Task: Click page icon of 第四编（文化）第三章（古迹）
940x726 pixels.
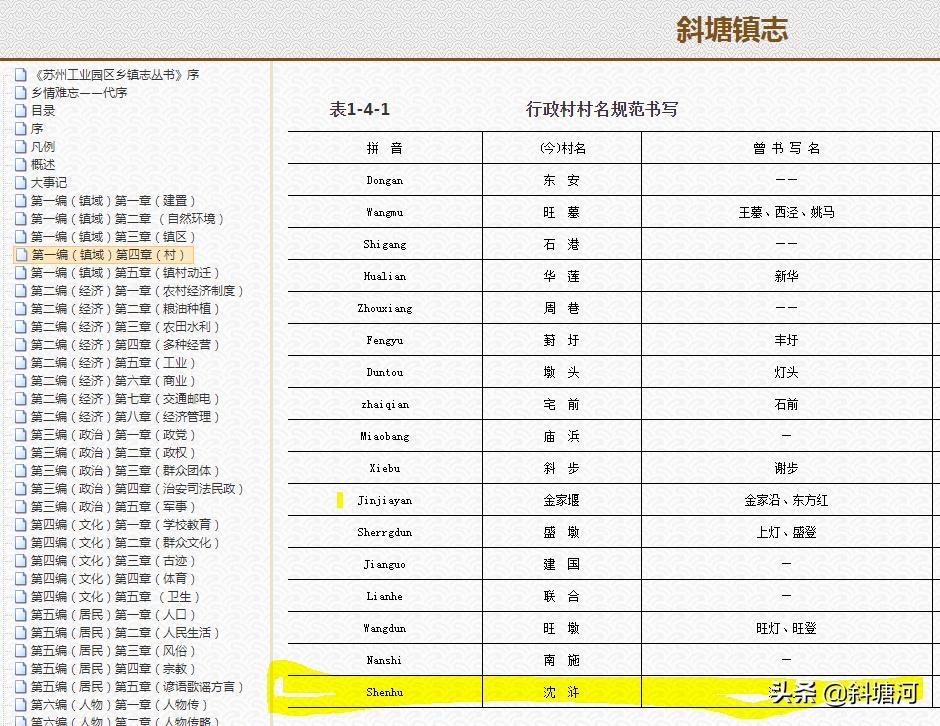Action: (21, 560)
